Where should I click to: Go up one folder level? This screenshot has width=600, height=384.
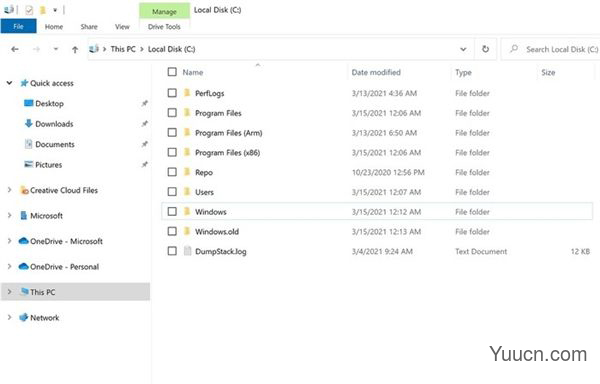[75, 49]
